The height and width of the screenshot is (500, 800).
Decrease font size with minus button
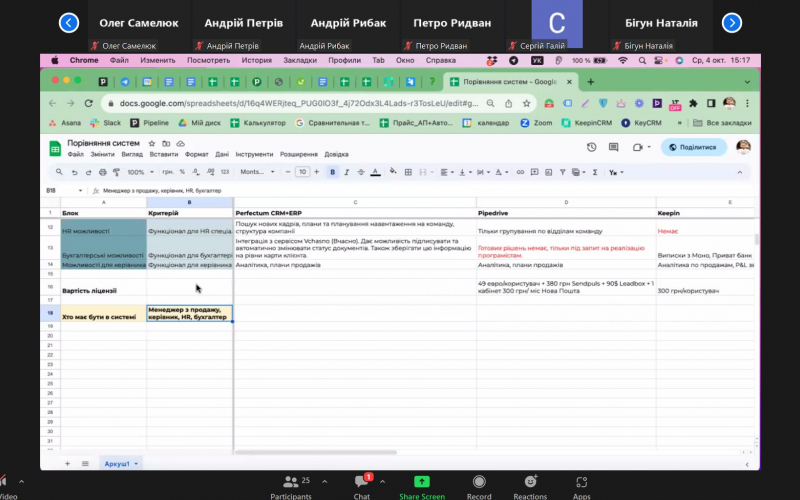[288, 172]
